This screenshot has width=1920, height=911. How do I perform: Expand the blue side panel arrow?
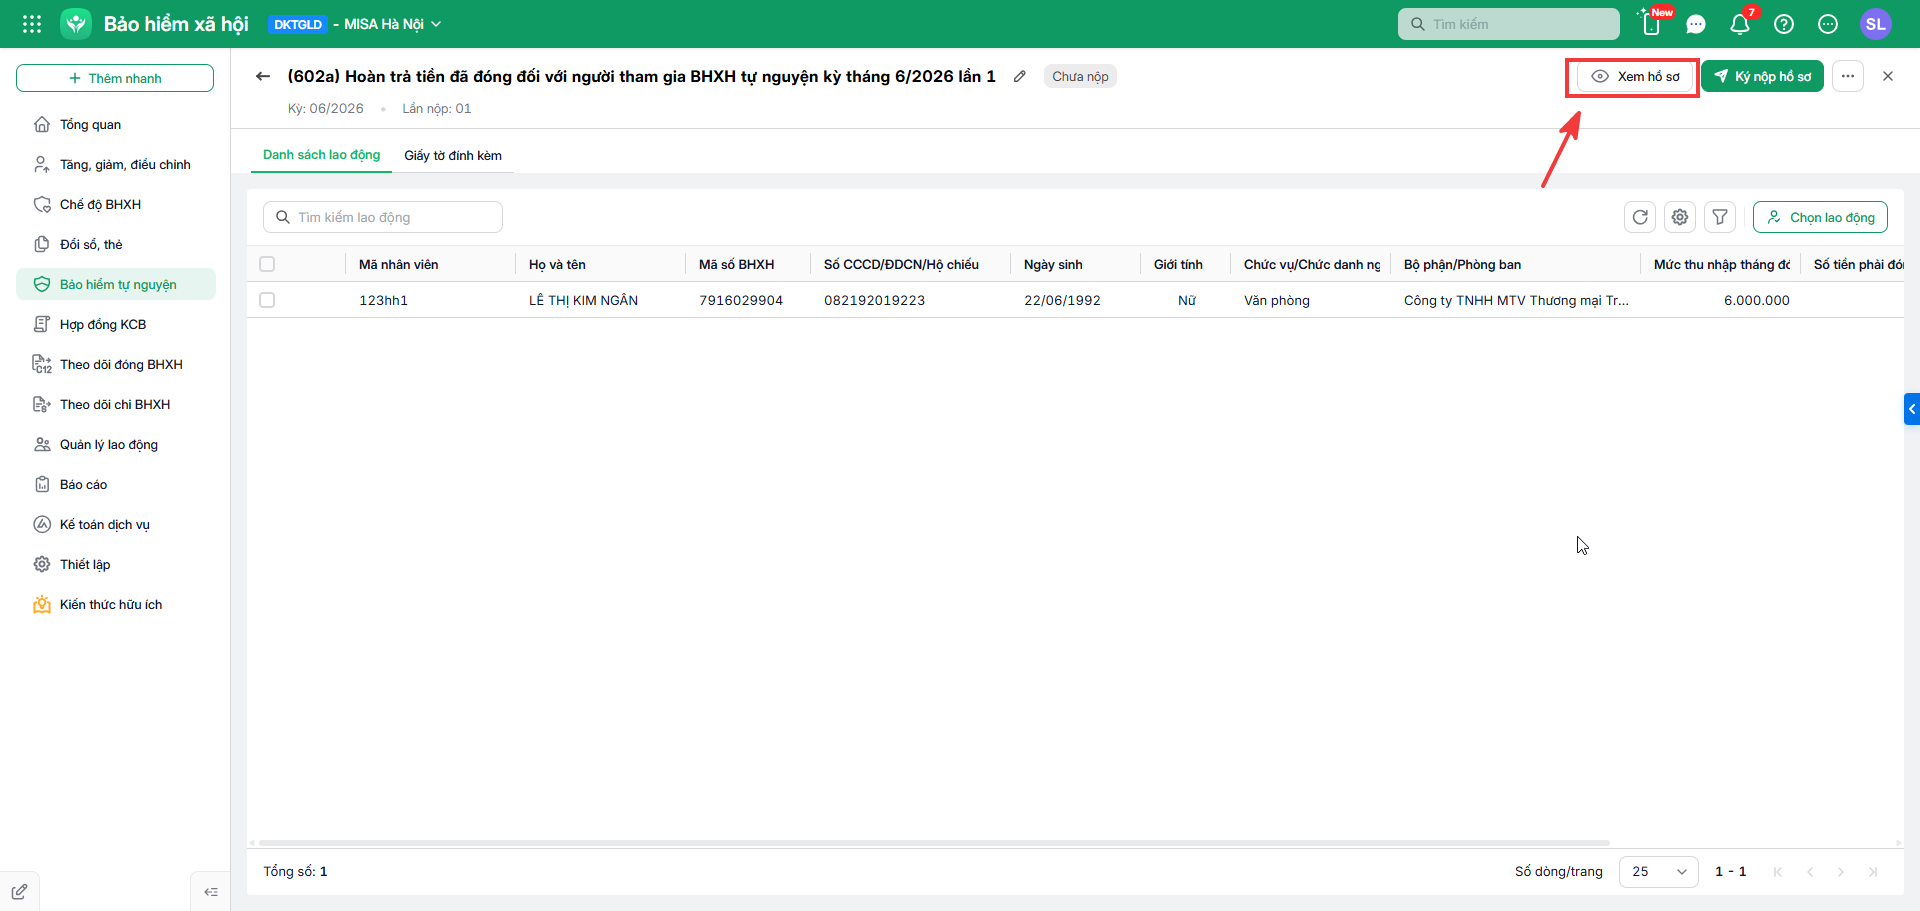pyautogui.click(x=1912, y=409)
